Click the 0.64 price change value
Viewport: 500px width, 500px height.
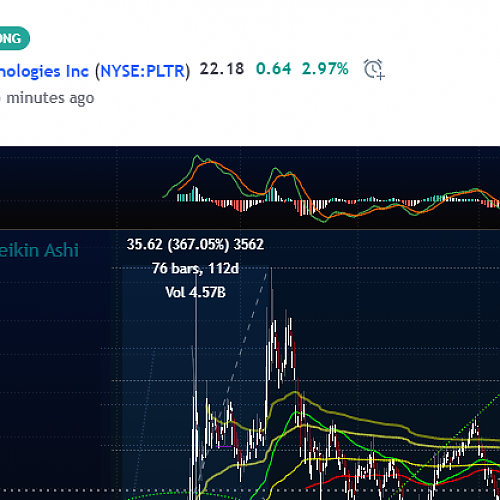(274, 69)
